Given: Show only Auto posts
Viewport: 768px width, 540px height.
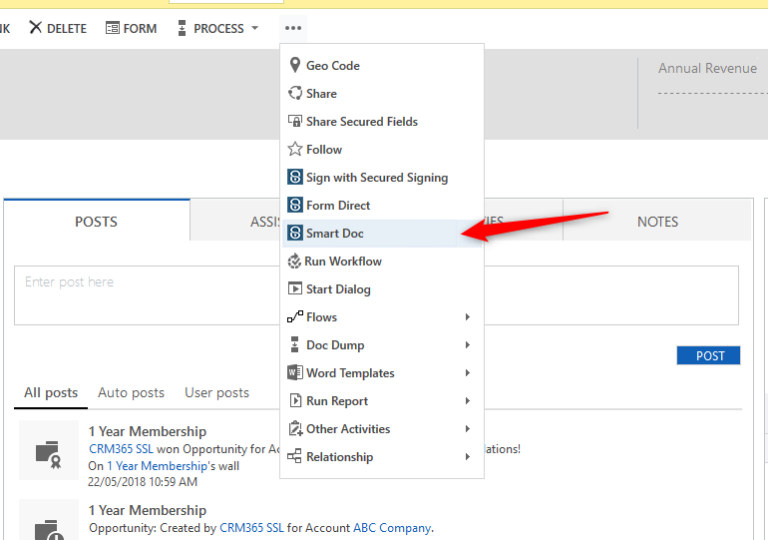Looking at the screenshot, I should (x=131, y=393).
